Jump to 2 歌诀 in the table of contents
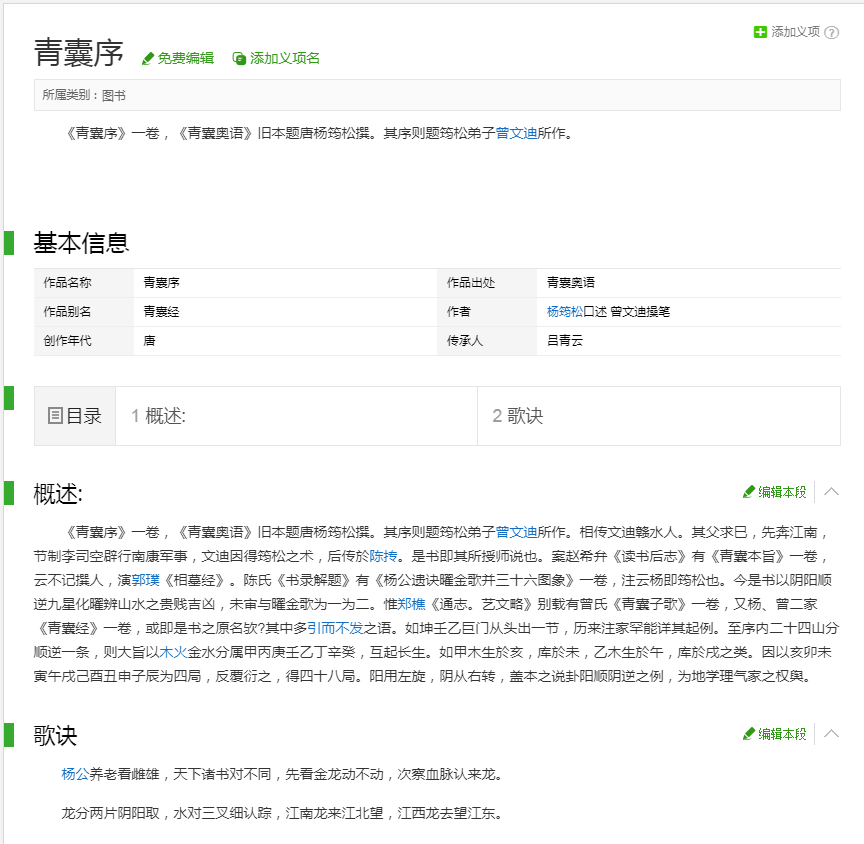This screenshot has width=864, height=844. click(517, 416)
